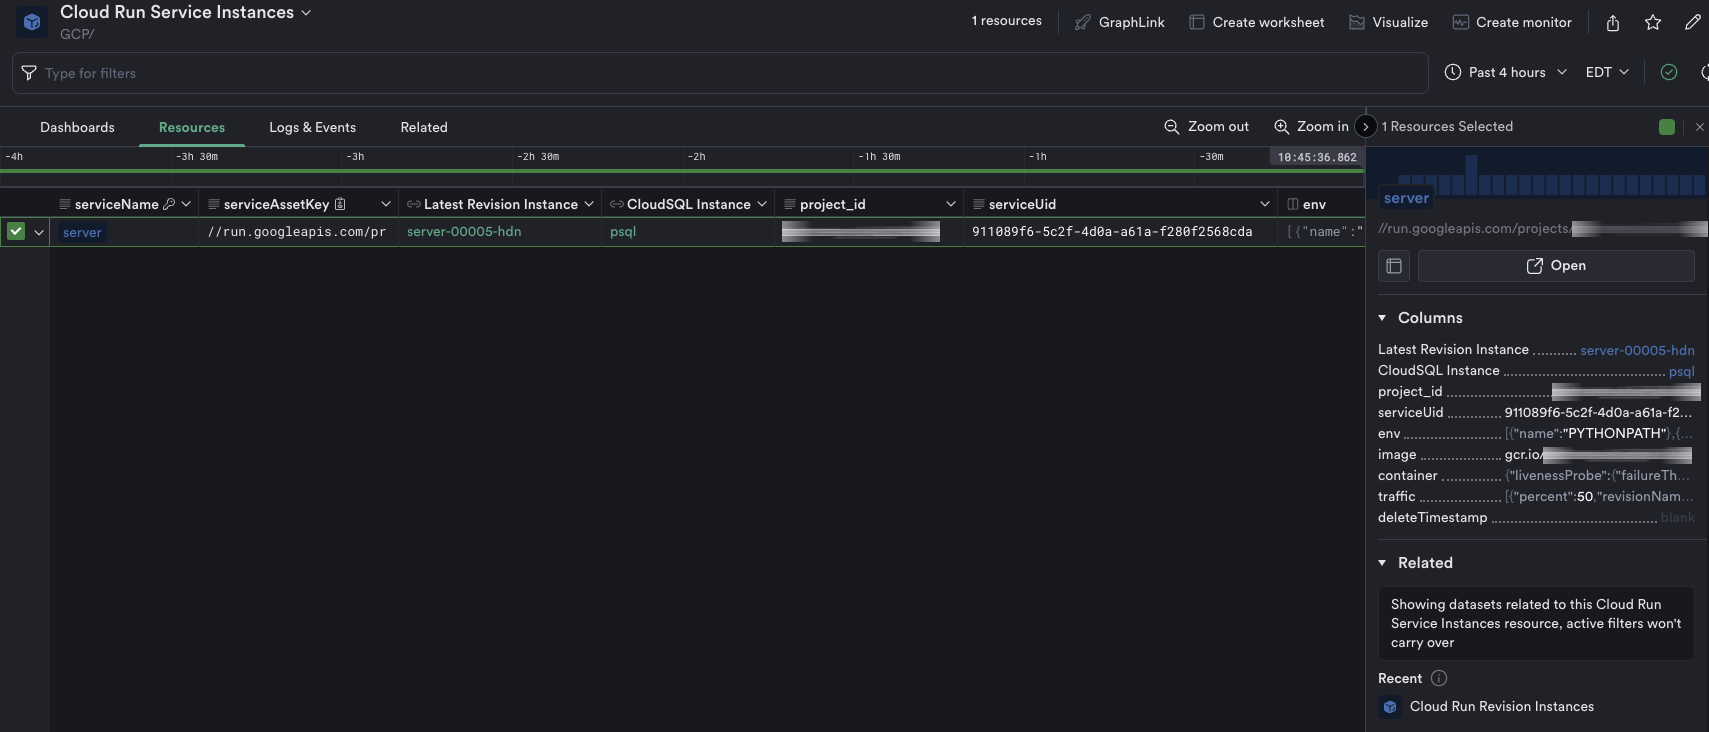The width and height of the screenshot is (1709, 732).
Task: Click the info icon next to Recent
Action: click(x=1439, y=678)
